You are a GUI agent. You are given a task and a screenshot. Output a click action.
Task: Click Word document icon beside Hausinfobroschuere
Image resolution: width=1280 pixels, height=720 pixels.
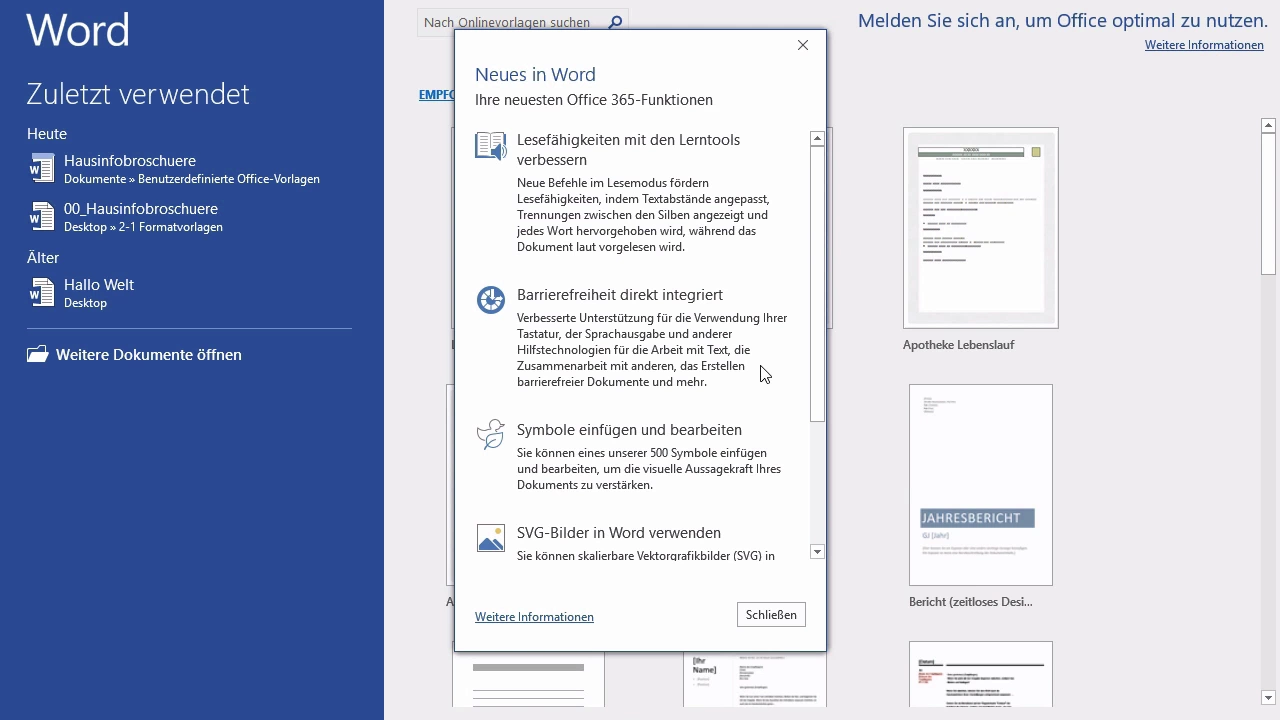pyautogui.click(x=41, y=168)
